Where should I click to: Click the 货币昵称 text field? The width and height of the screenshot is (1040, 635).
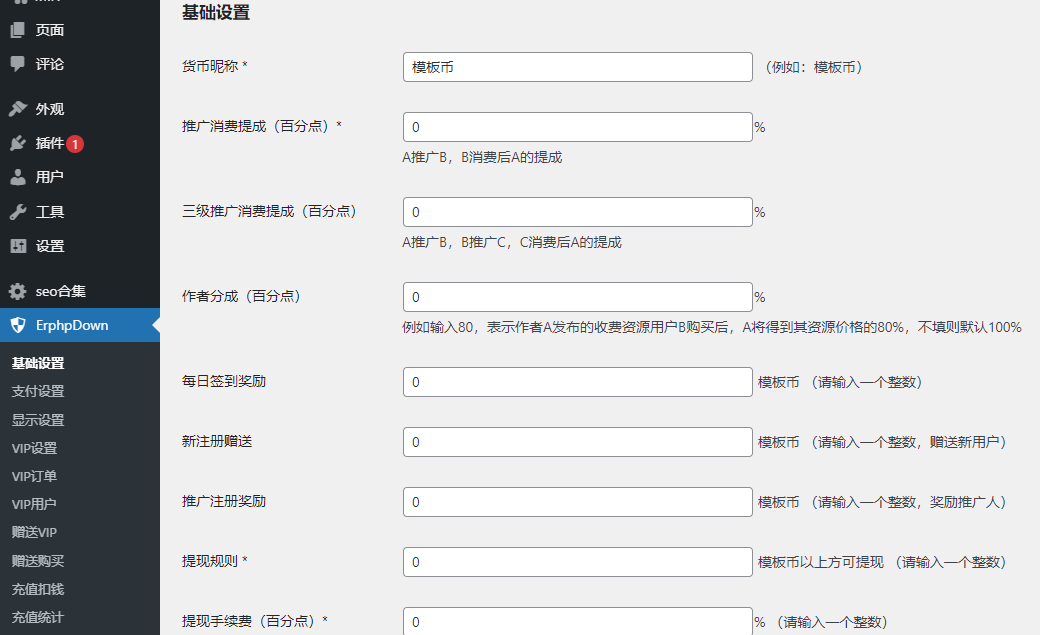[x=577, y=67]
